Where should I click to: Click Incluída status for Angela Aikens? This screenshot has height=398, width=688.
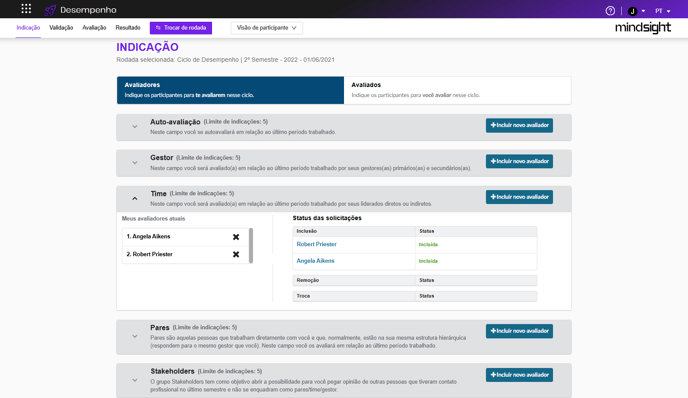tap(428, 261)
